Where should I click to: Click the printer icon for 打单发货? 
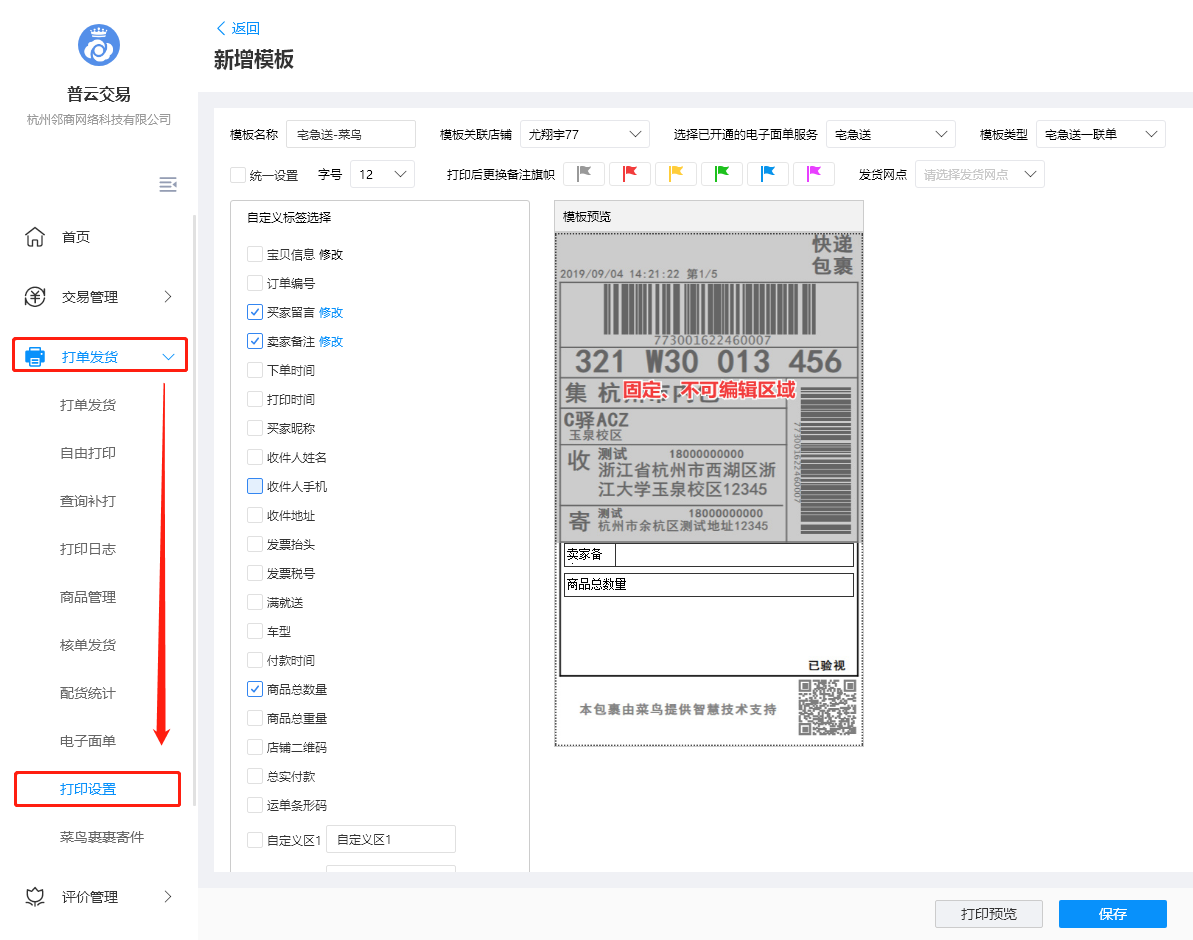click(35, 356)
